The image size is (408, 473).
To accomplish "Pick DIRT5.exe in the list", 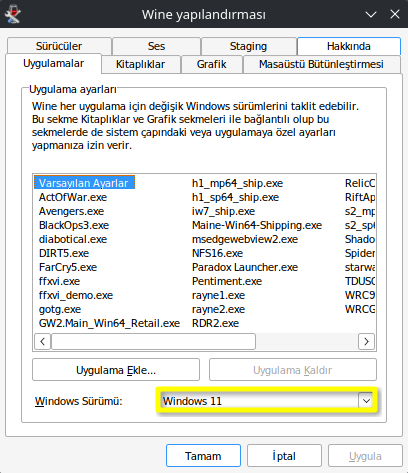I will 64,253.
